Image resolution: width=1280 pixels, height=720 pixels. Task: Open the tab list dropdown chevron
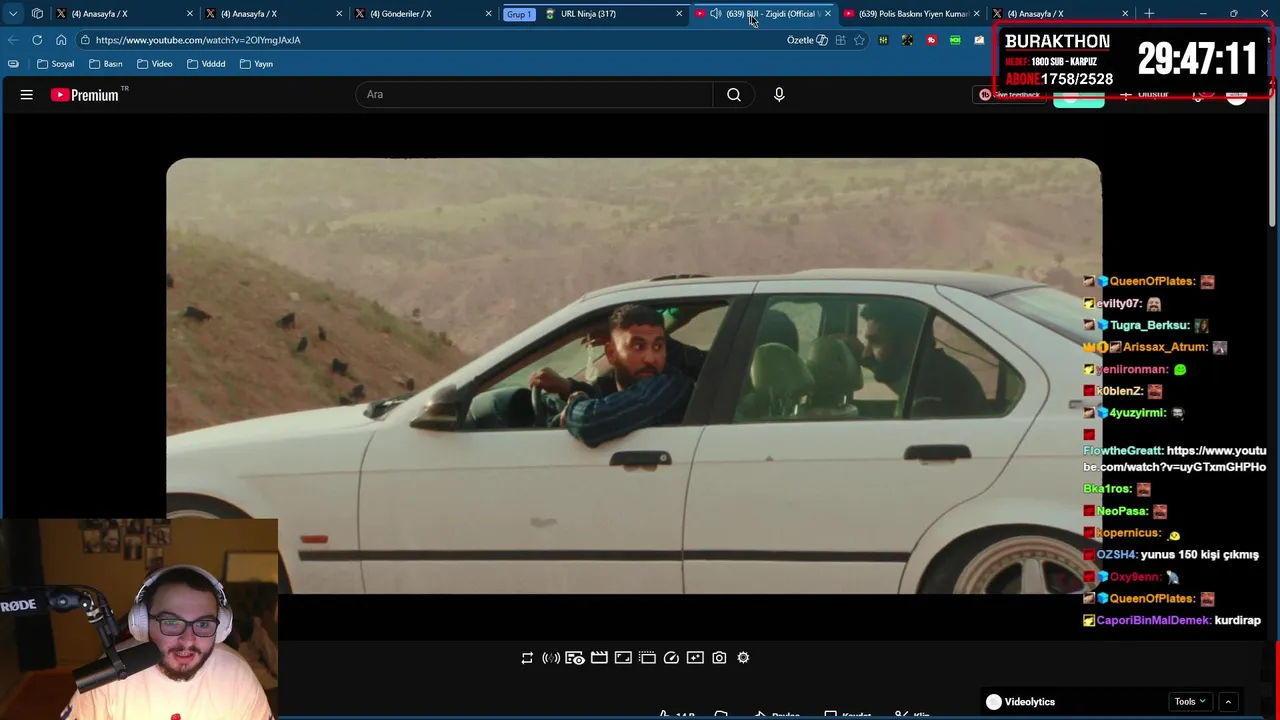pyautogui.click(x=13, y=14)
